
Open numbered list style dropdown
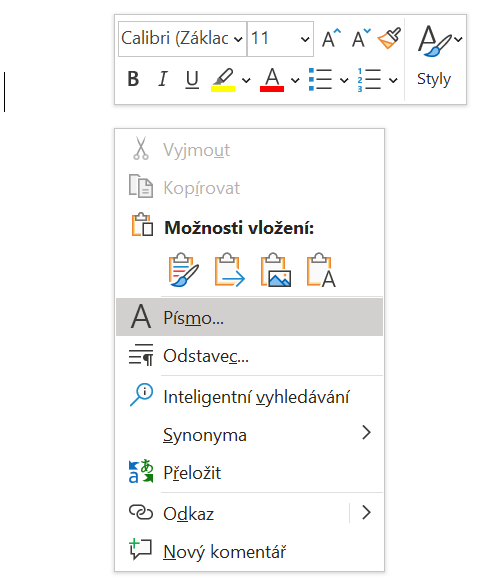[x=393, y=80]
